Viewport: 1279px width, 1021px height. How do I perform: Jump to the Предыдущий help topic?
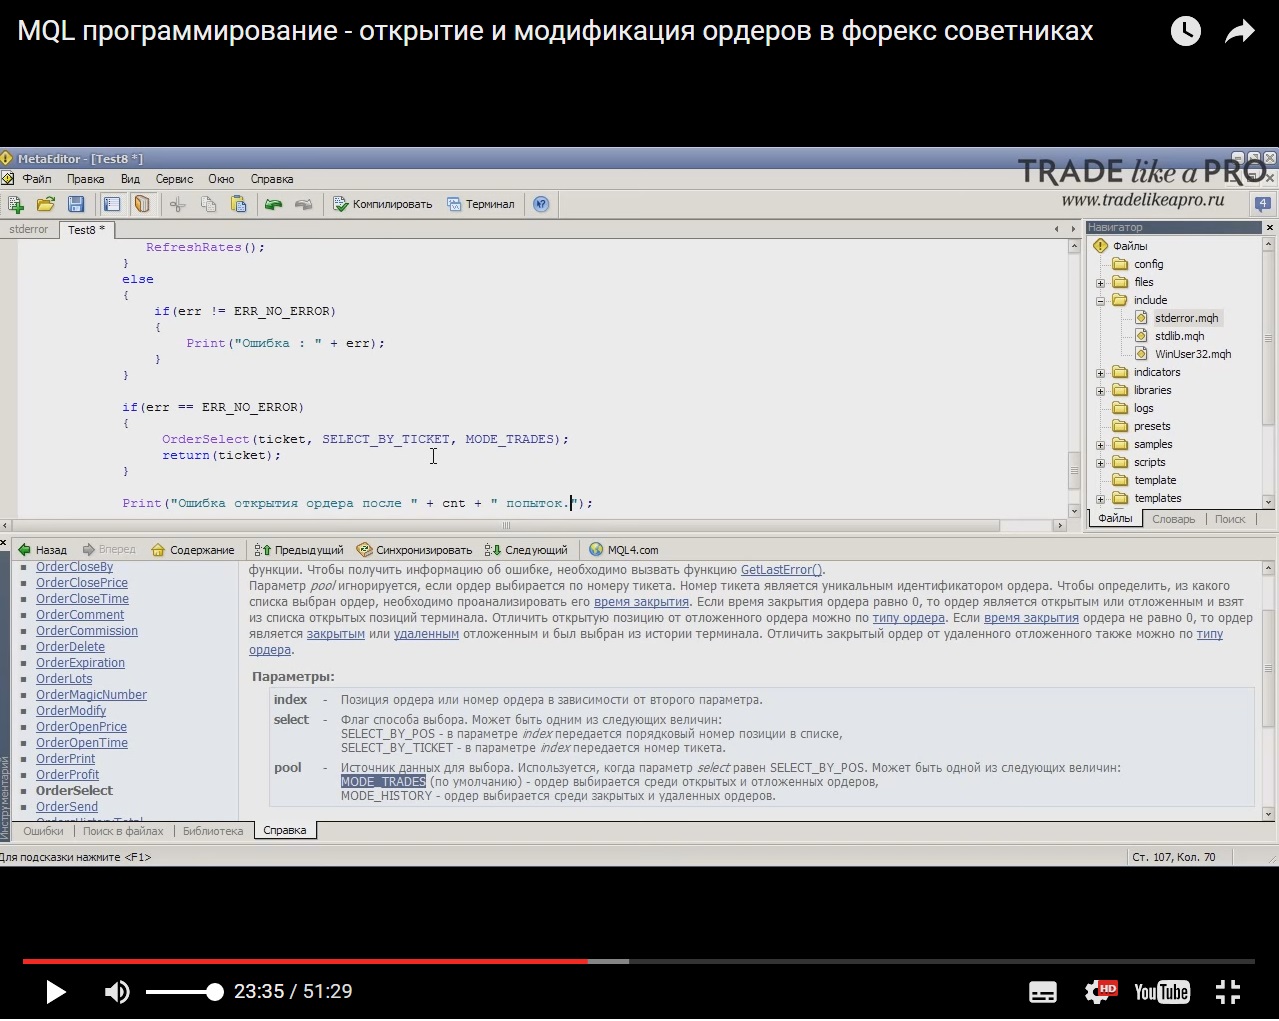coord(299,550)
